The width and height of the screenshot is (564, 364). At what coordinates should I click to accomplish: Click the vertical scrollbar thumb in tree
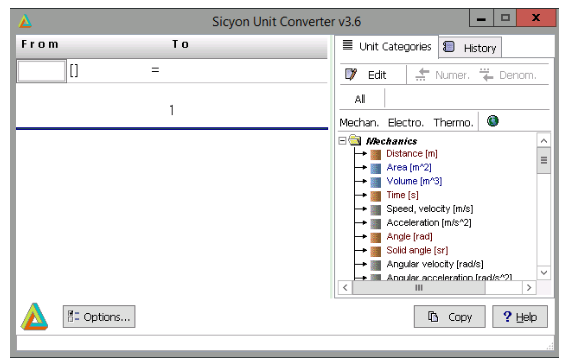[543, 160]
